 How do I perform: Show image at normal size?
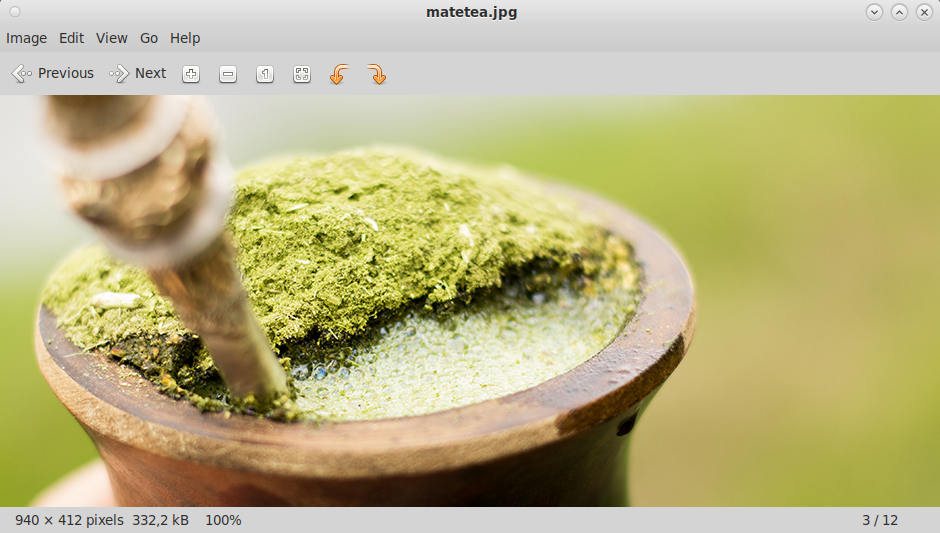pyautogui.click(x=265, y=74)
